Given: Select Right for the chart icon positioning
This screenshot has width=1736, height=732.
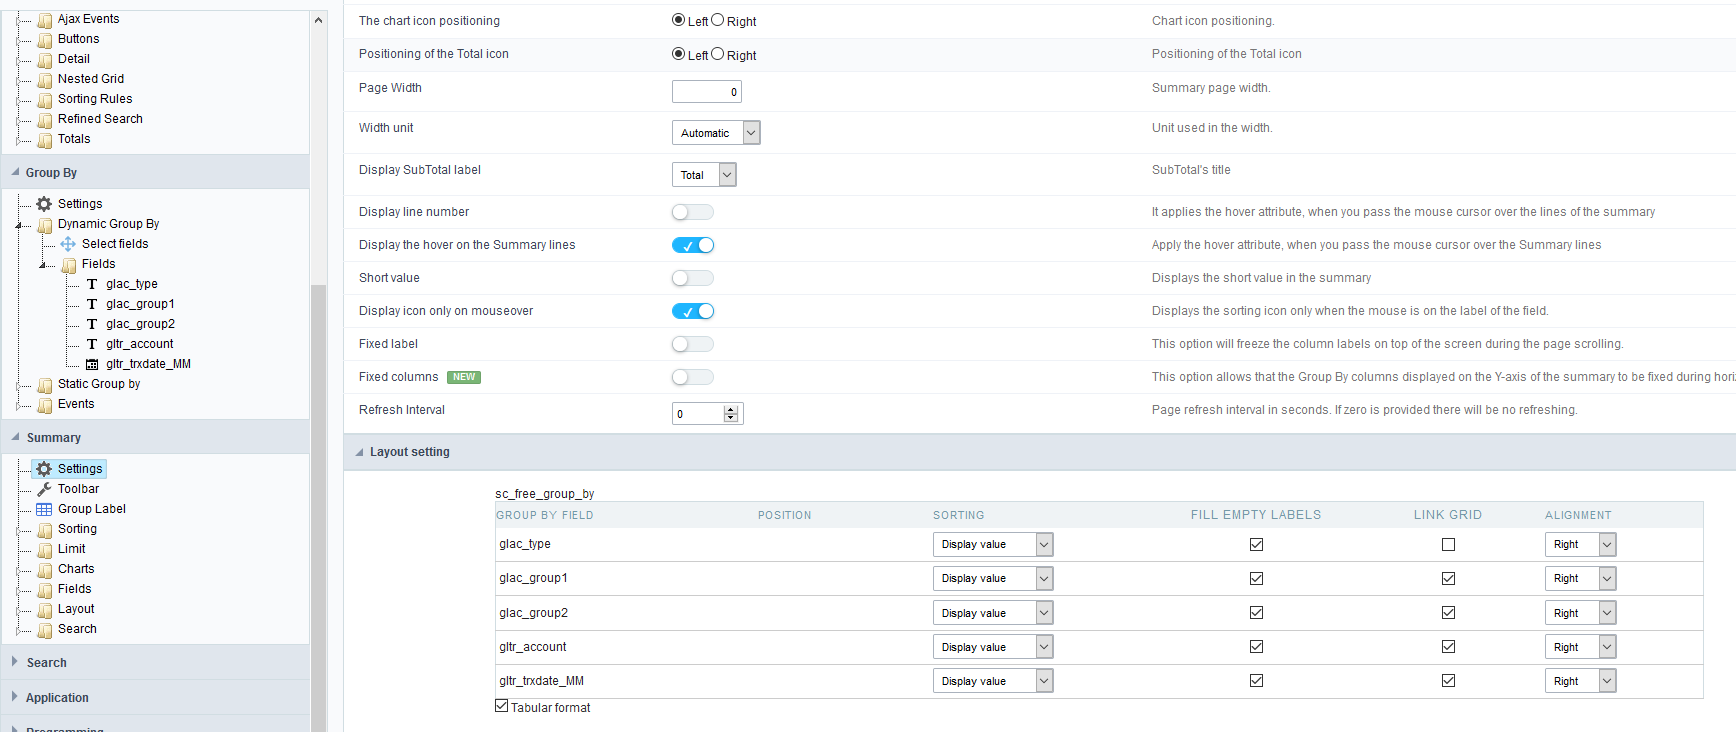Looking at the screenshot, I should coord(717,20).
